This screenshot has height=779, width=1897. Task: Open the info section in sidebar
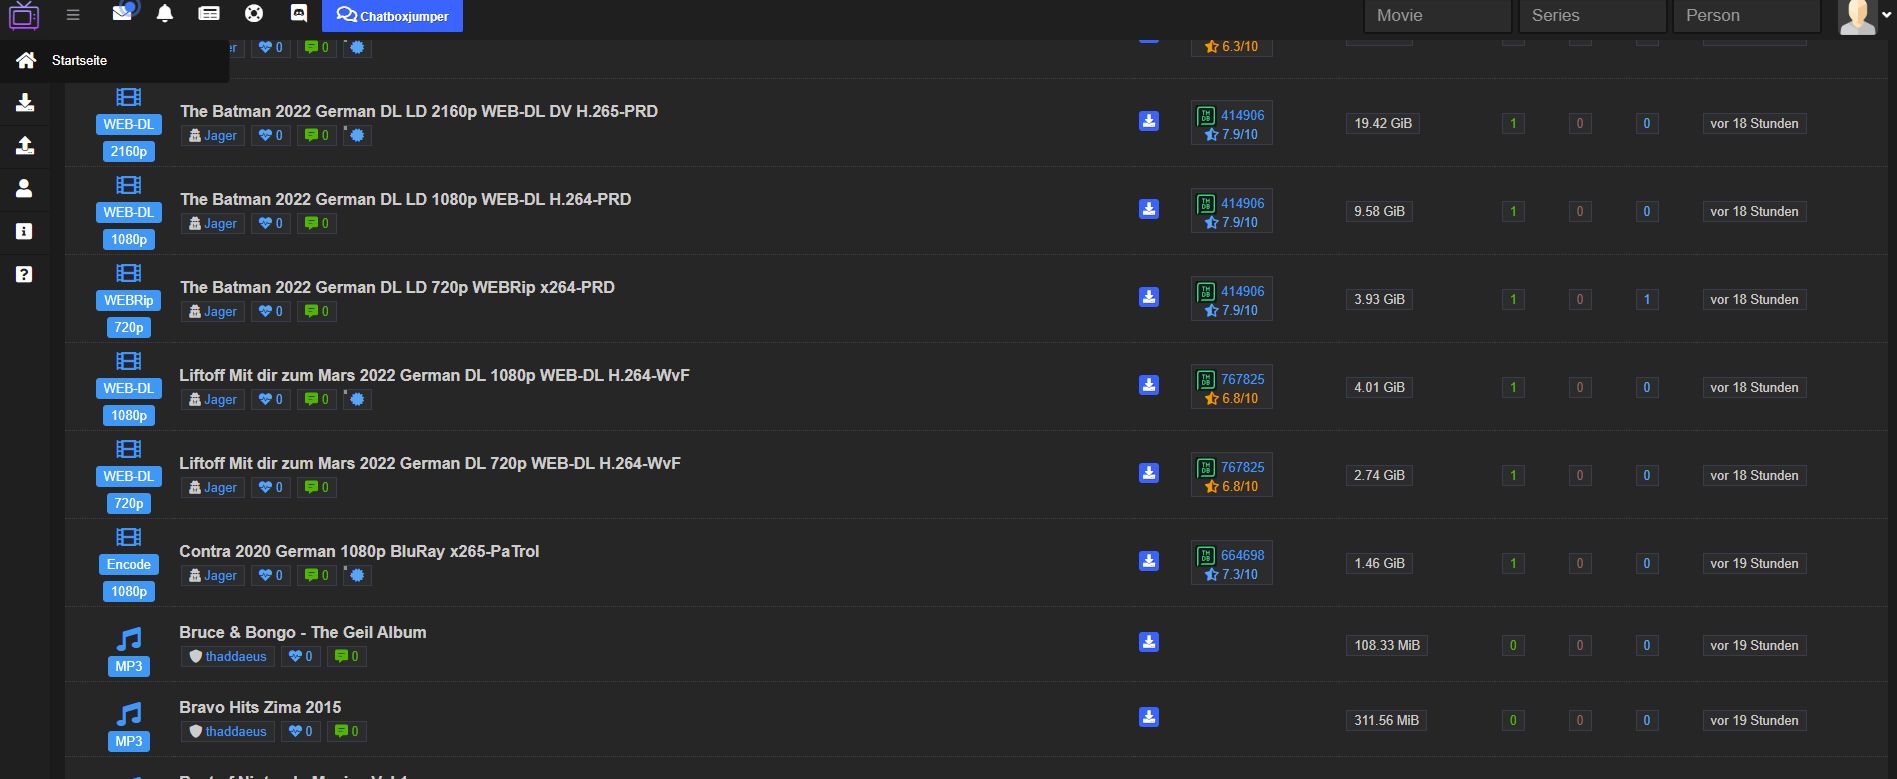pos(25,231)
